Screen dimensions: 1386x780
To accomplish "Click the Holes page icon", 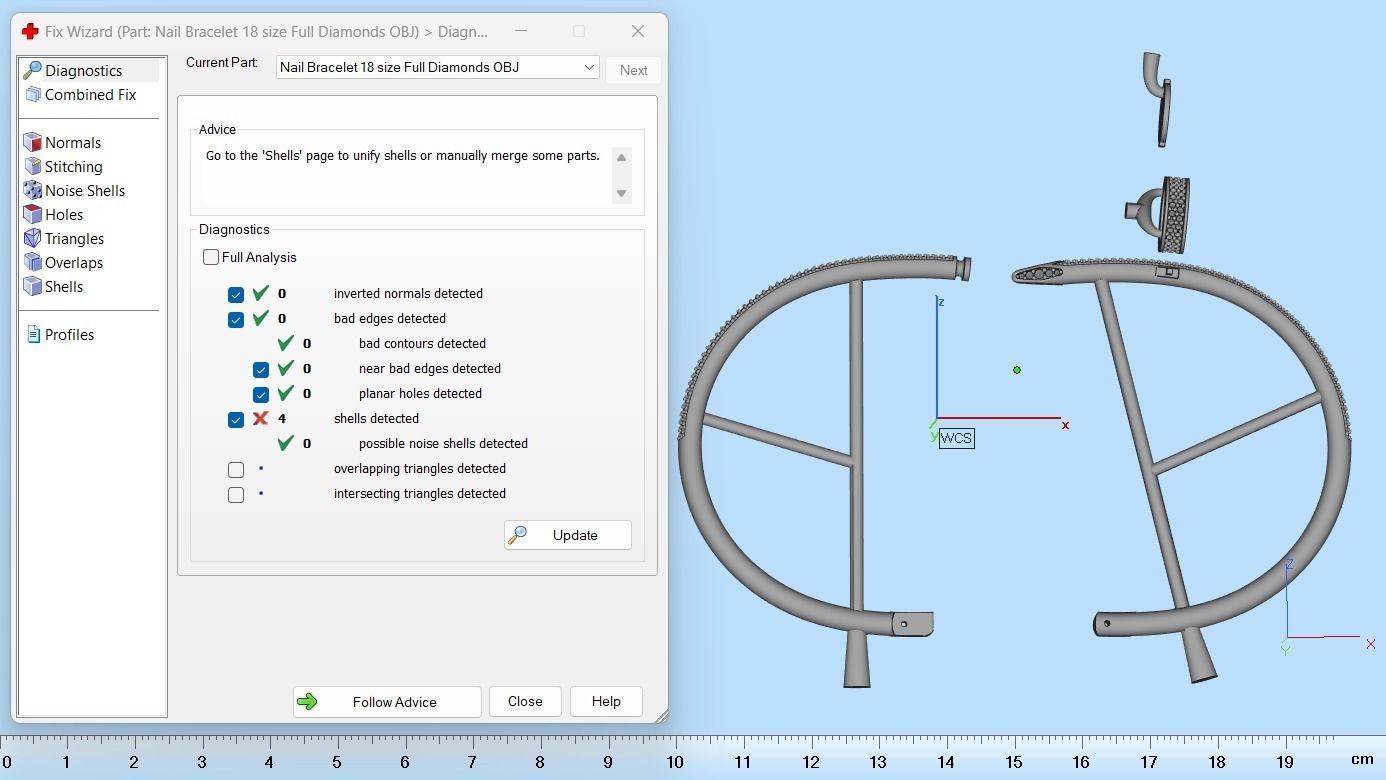I will 32,214.
